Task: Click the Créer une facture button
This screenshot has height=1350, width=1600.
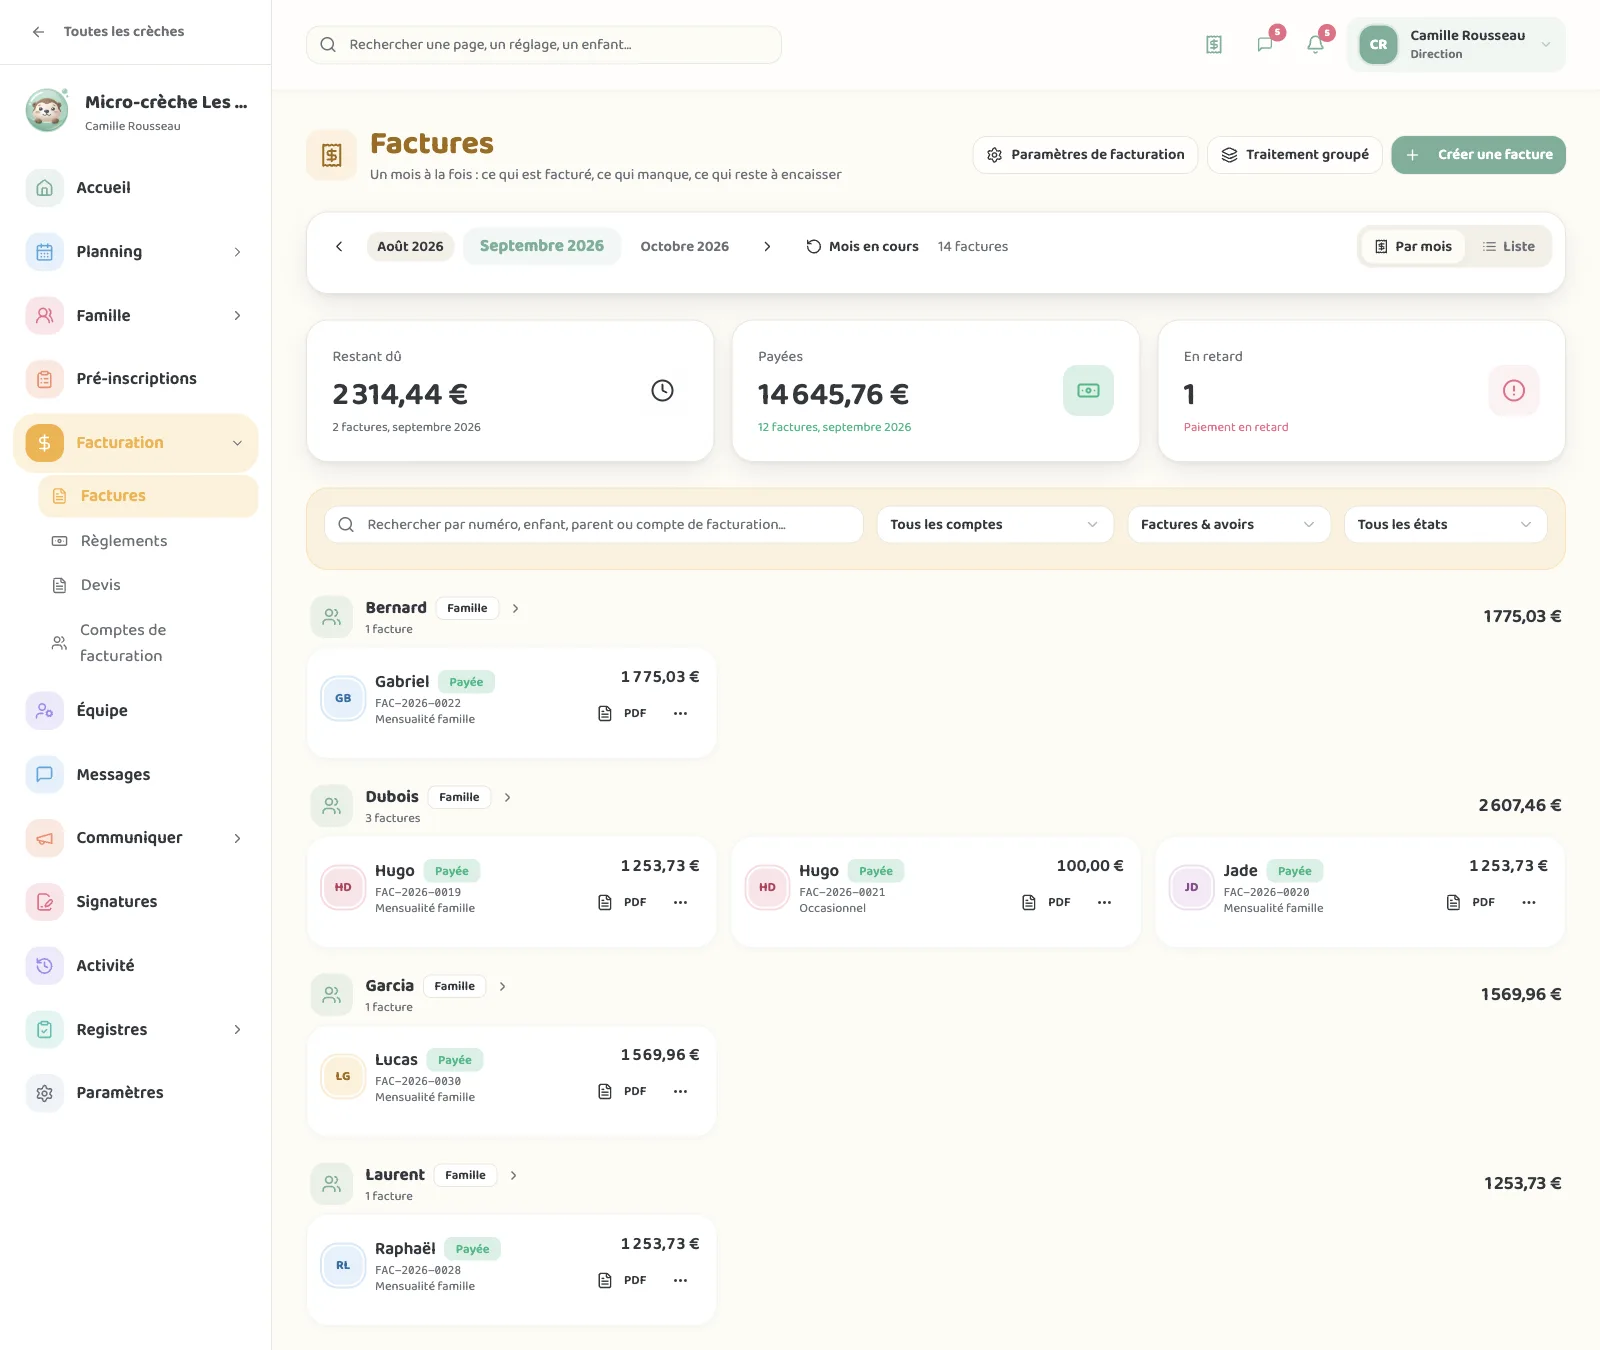Action: 1478,155
